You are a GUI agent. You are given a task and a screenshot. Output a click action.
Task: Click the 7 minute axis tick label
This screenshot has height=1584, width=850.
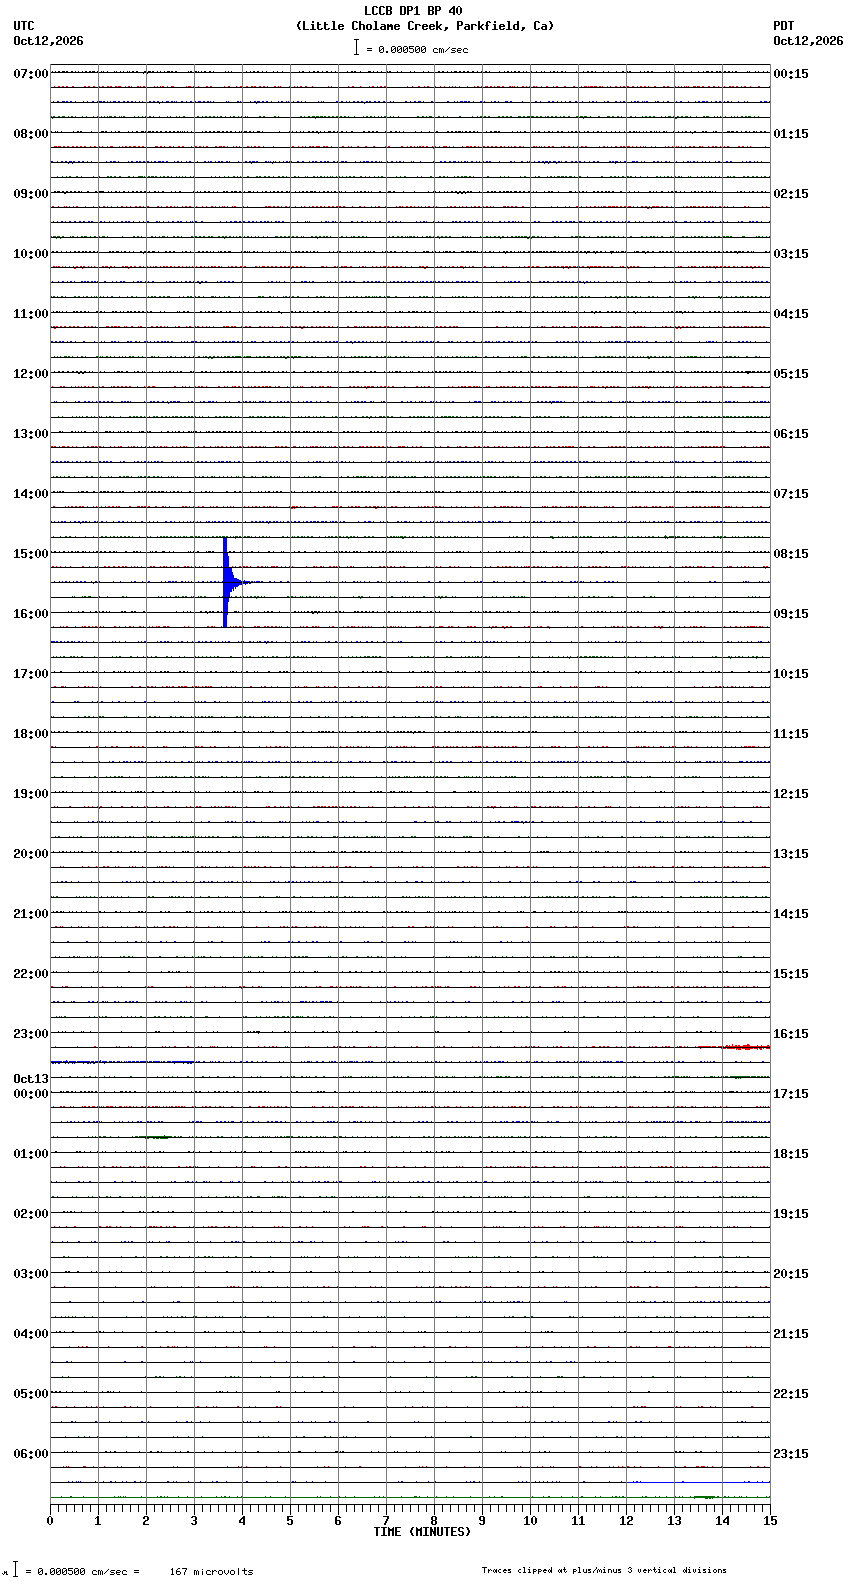tap(386, 1521)
